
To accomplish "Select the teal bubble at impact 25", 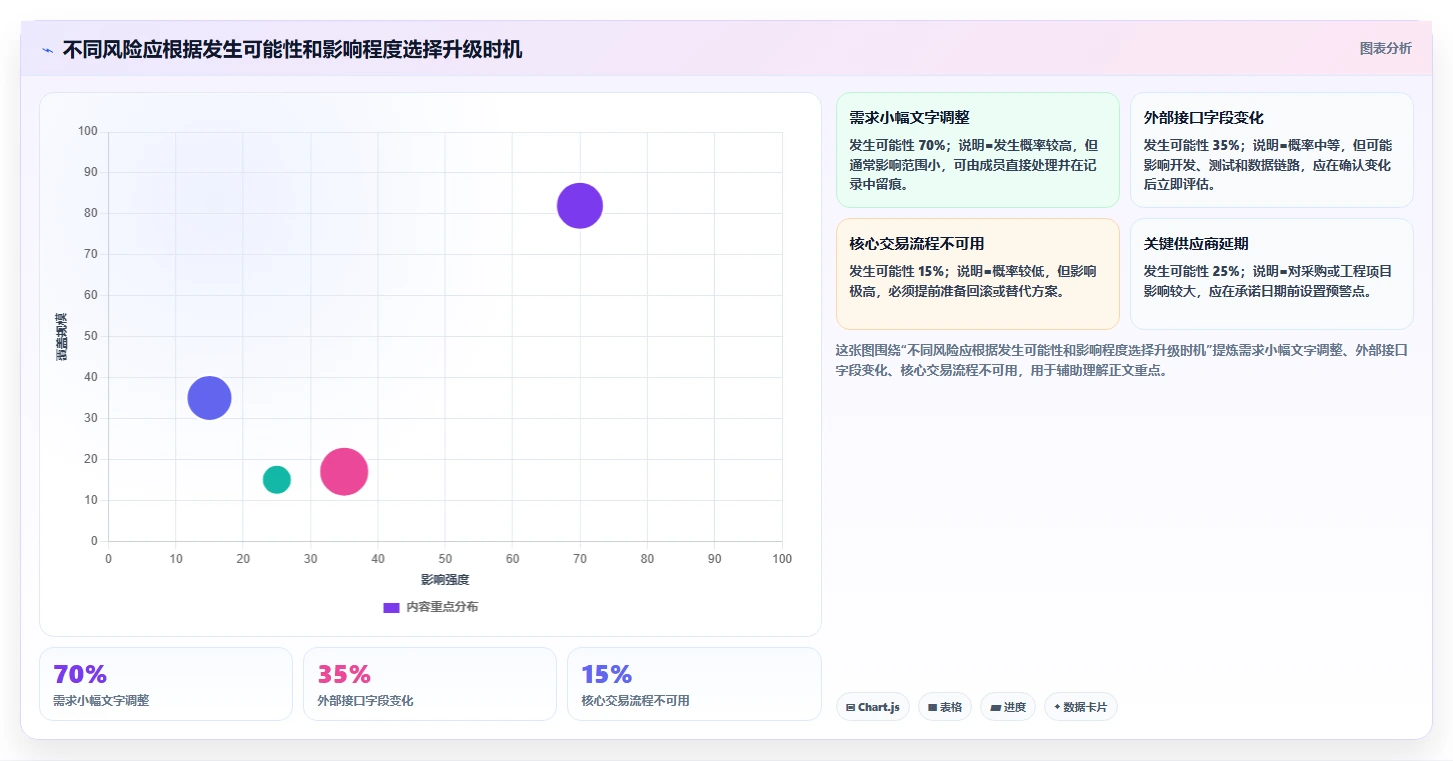I will [277, 480].
